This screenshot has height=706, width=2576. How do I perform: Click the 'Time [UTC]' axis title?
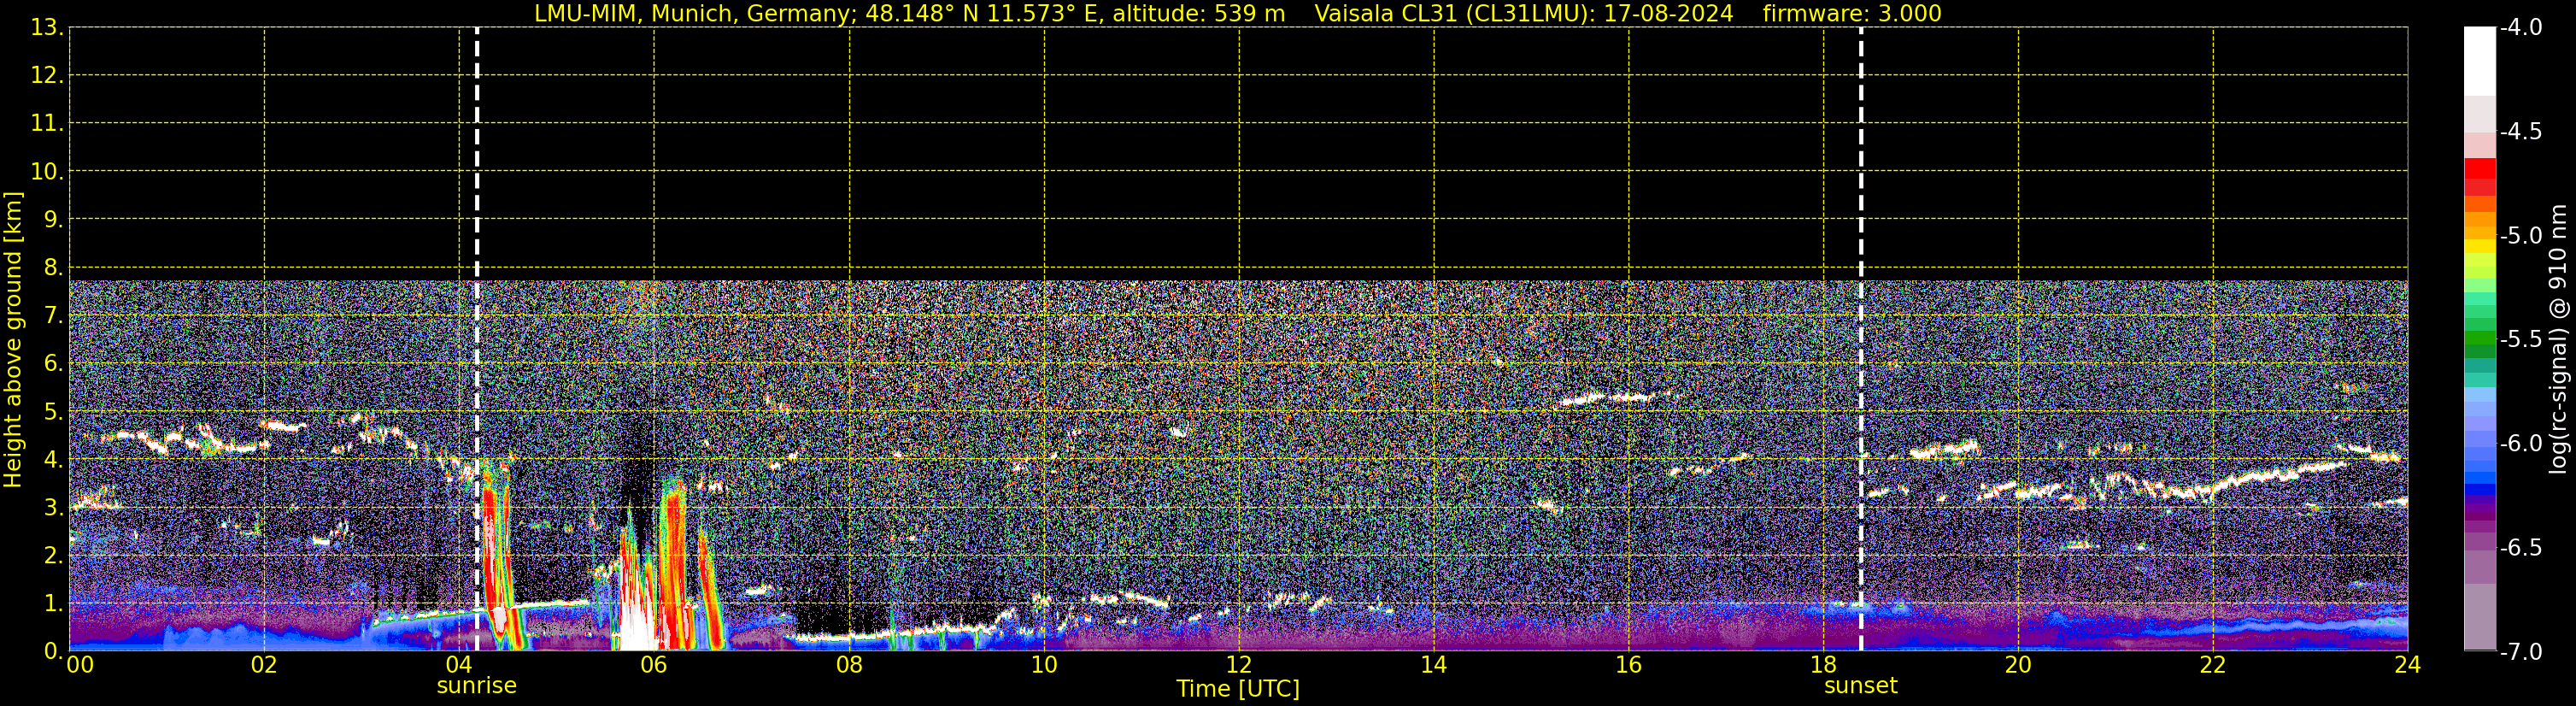(x=1238, y=689)
